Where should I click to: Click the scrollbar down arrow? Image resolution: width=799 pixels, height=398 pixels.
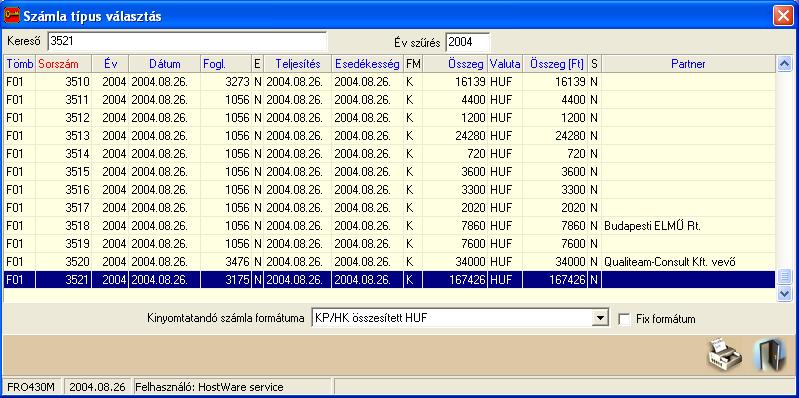(784, 293)
